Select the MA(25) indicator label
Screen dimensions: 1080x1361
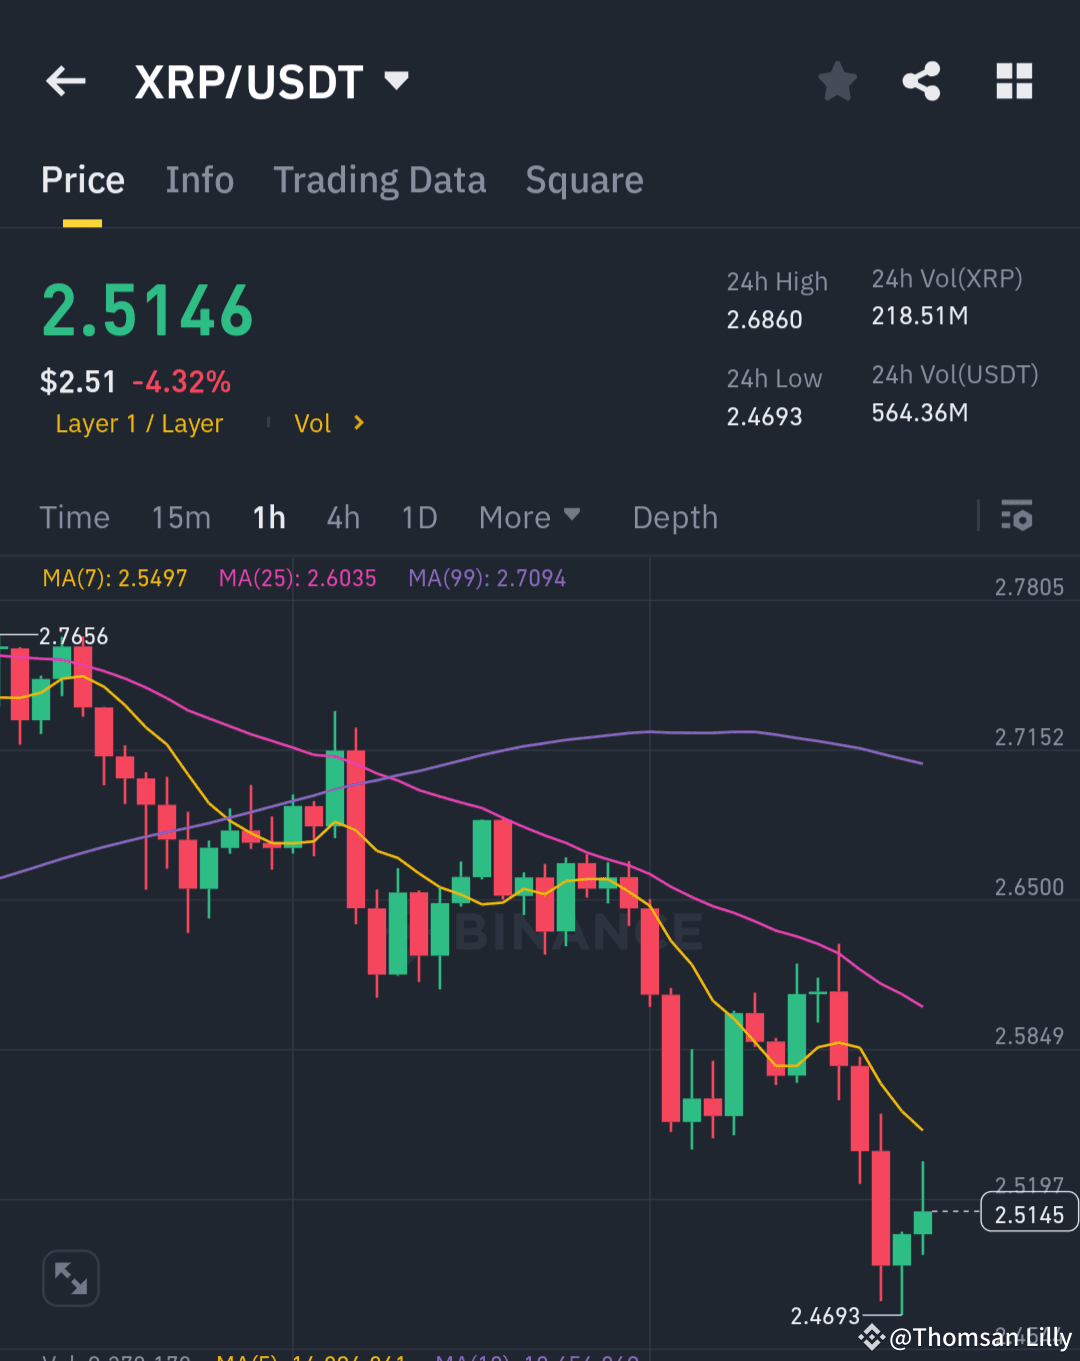coord(297,578)
